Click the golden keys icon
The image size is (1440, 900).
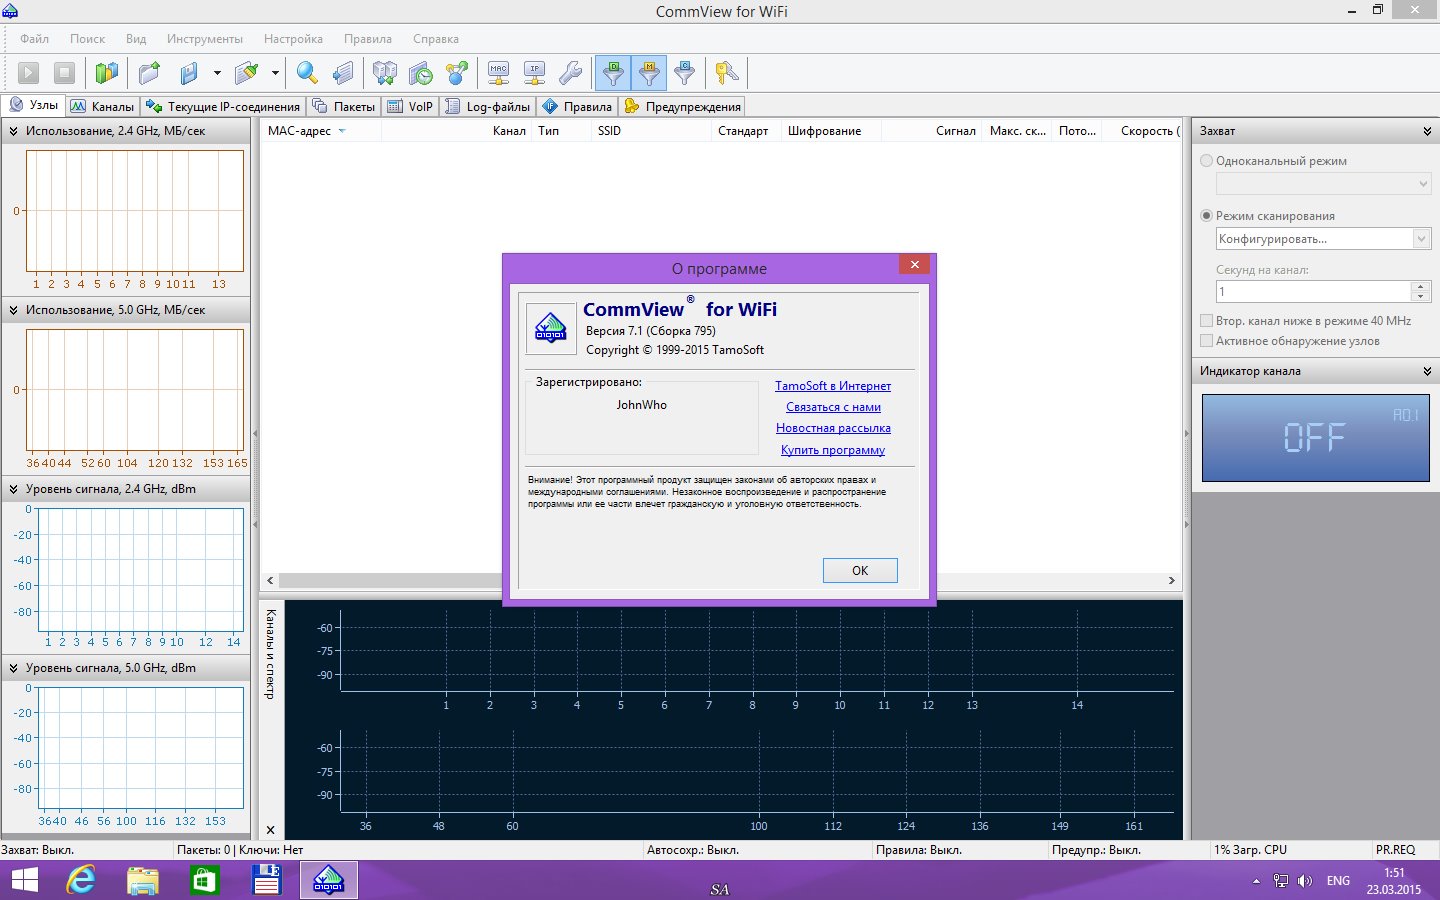pyautogui.click(x=727, y=73)
